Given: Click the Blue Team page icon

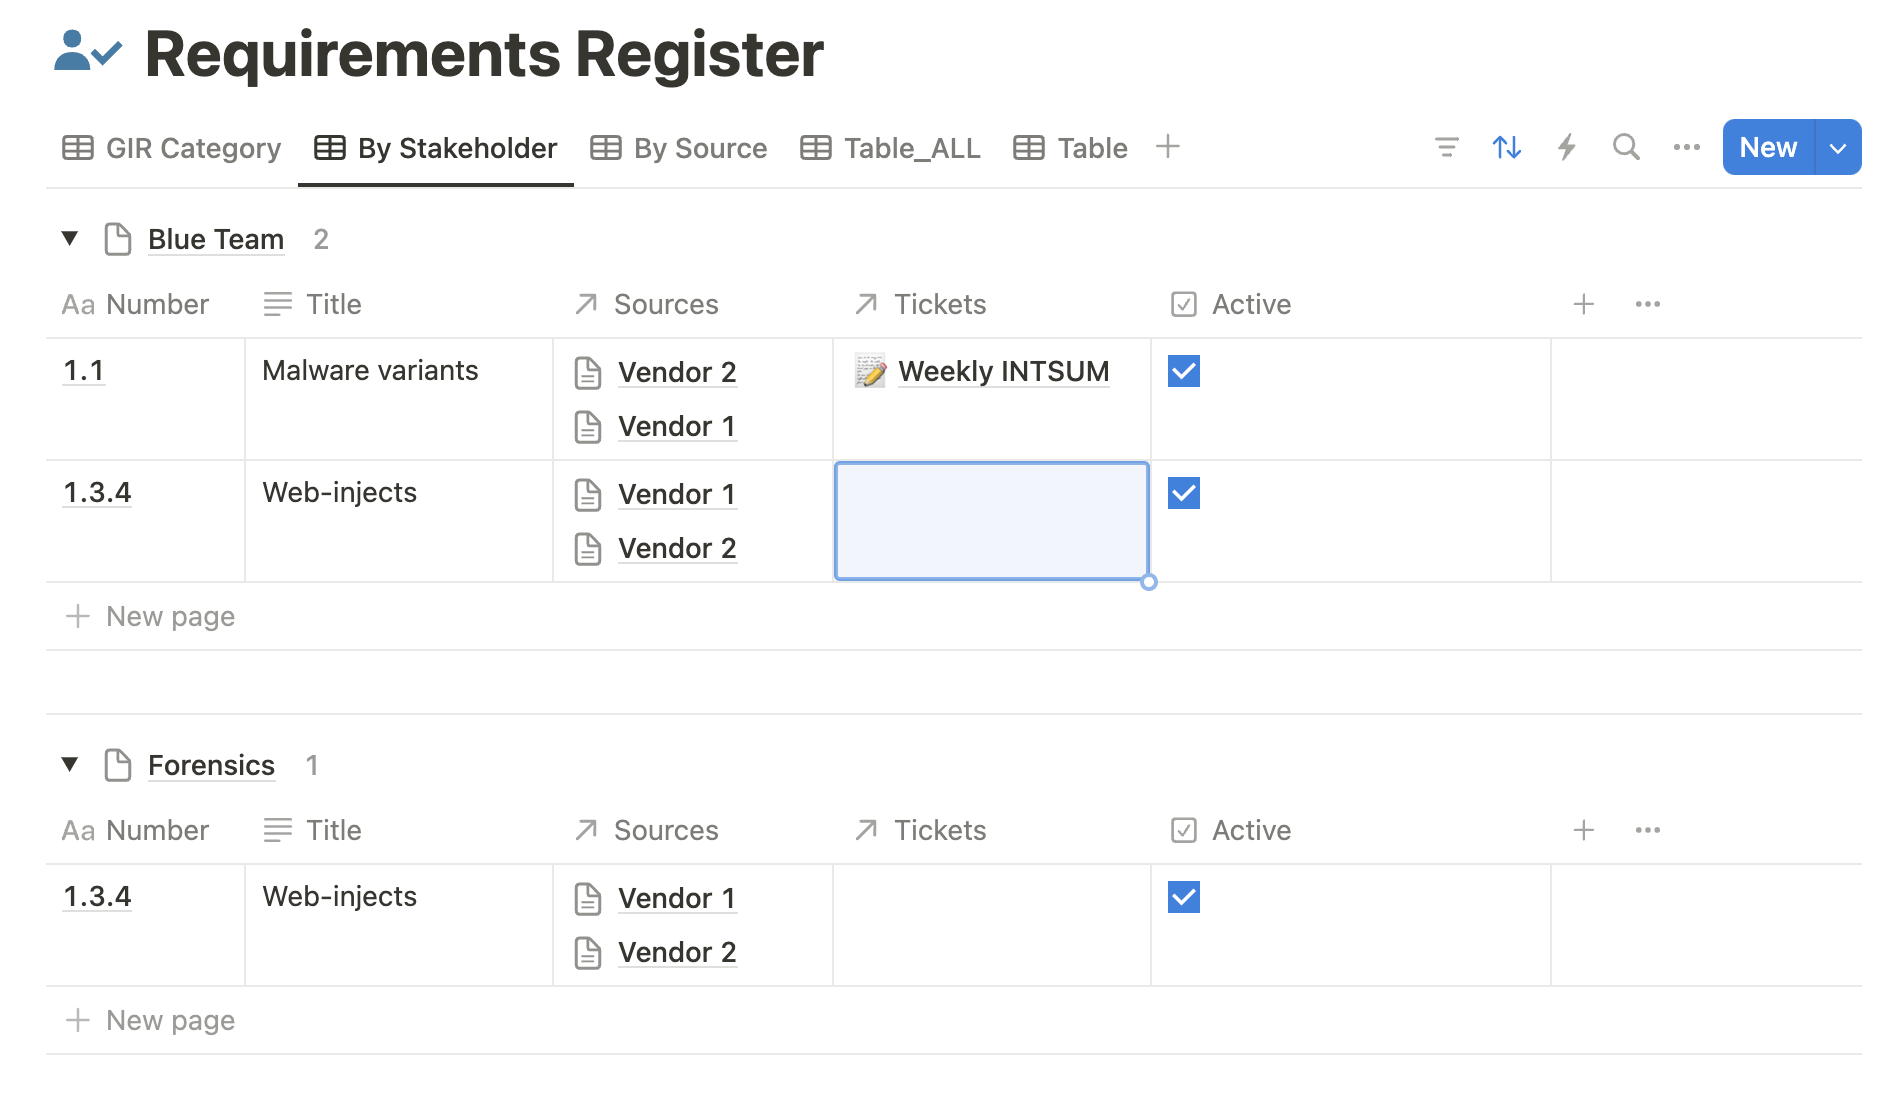Looking at the screenshot, I should [x=118, y=239].
